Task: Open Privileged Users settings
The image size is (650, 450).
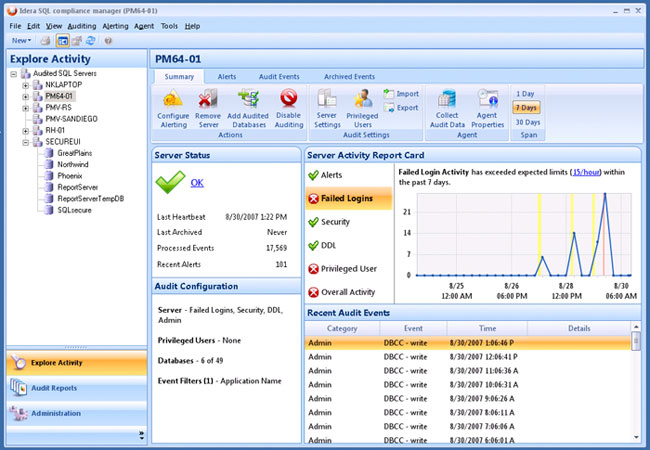Action: pos(362,109)
